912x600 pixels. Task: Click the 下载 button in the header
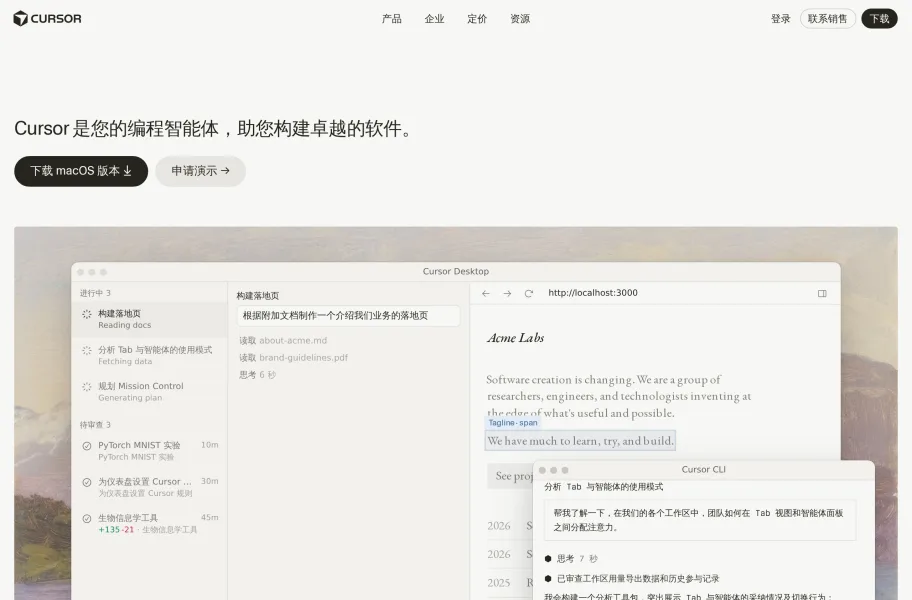pos(879,19)
